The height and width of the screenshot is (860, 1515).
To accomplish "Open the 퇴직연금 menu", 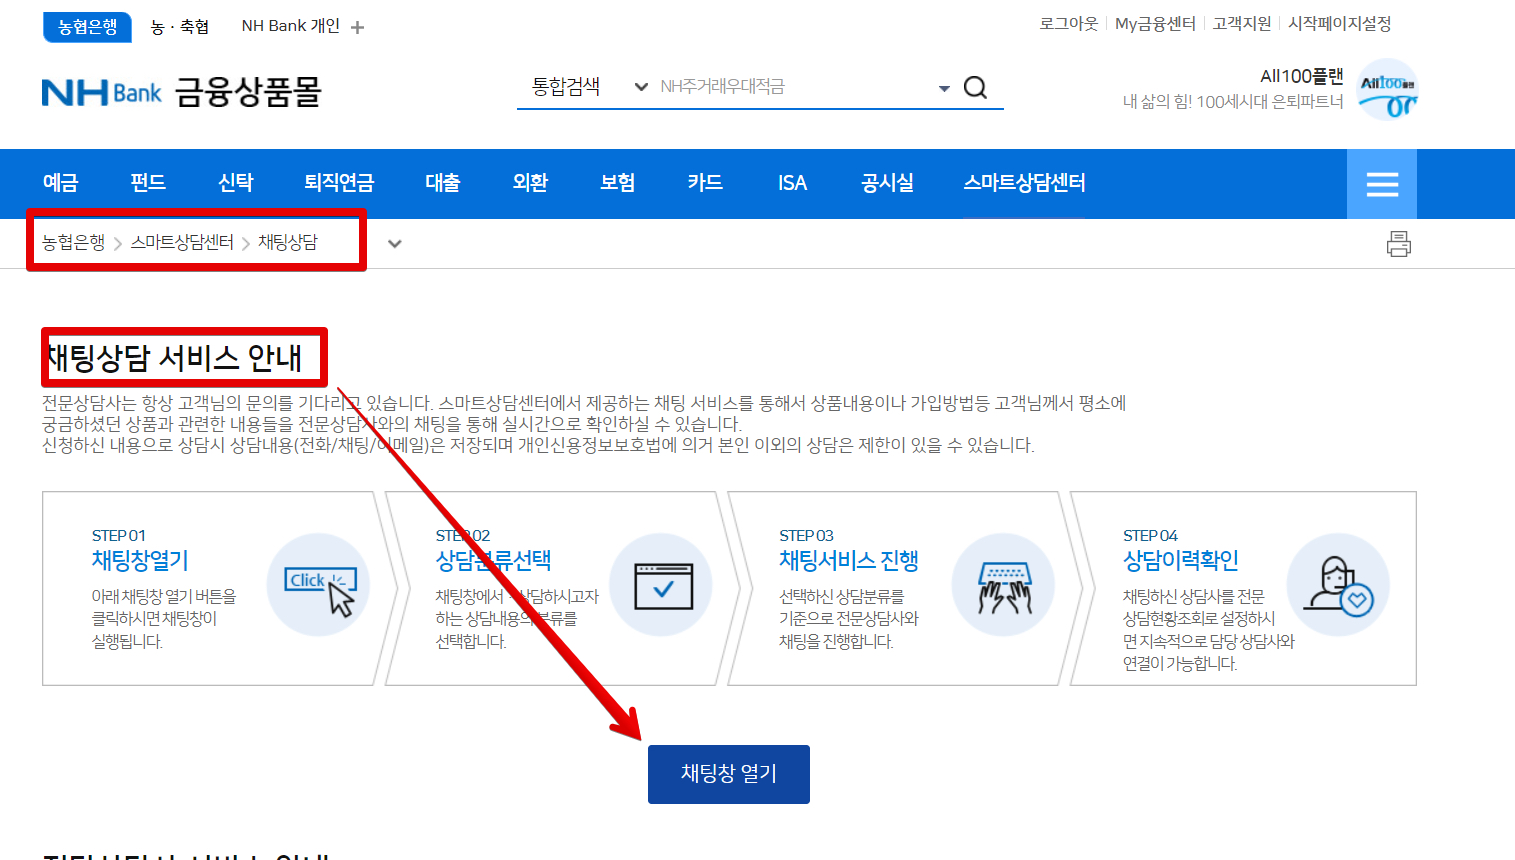I will [x=339, y=183].
